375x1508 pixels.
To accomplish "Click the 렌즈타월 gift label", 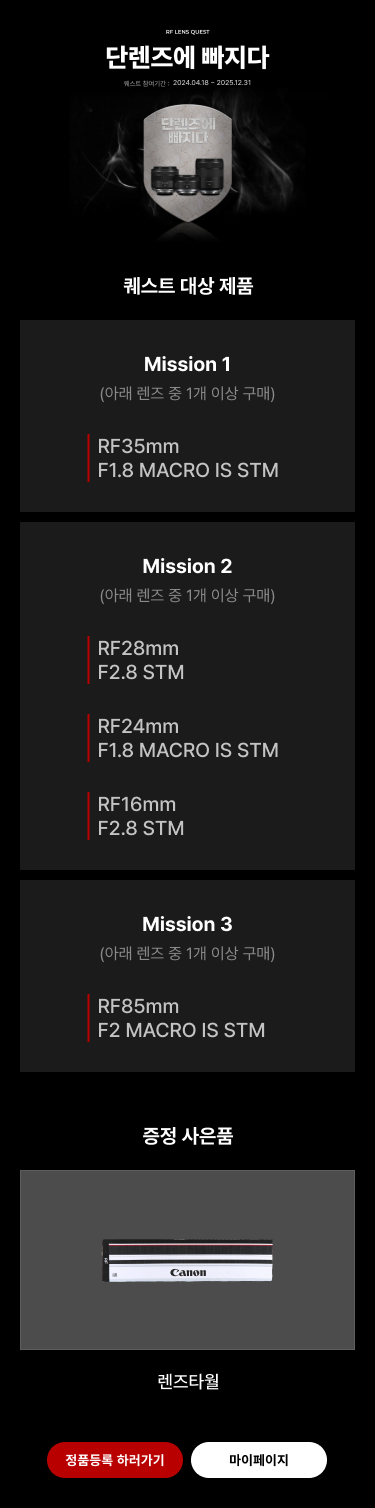I will (188, 1382).
